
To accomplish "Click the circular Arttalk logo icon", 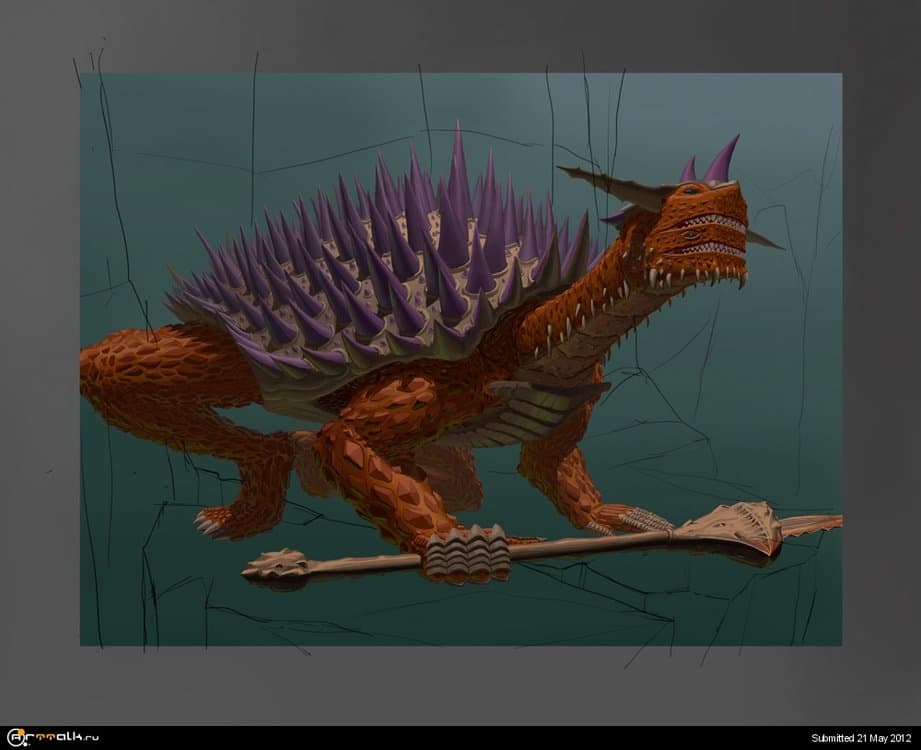I will [x=13, y=739].
